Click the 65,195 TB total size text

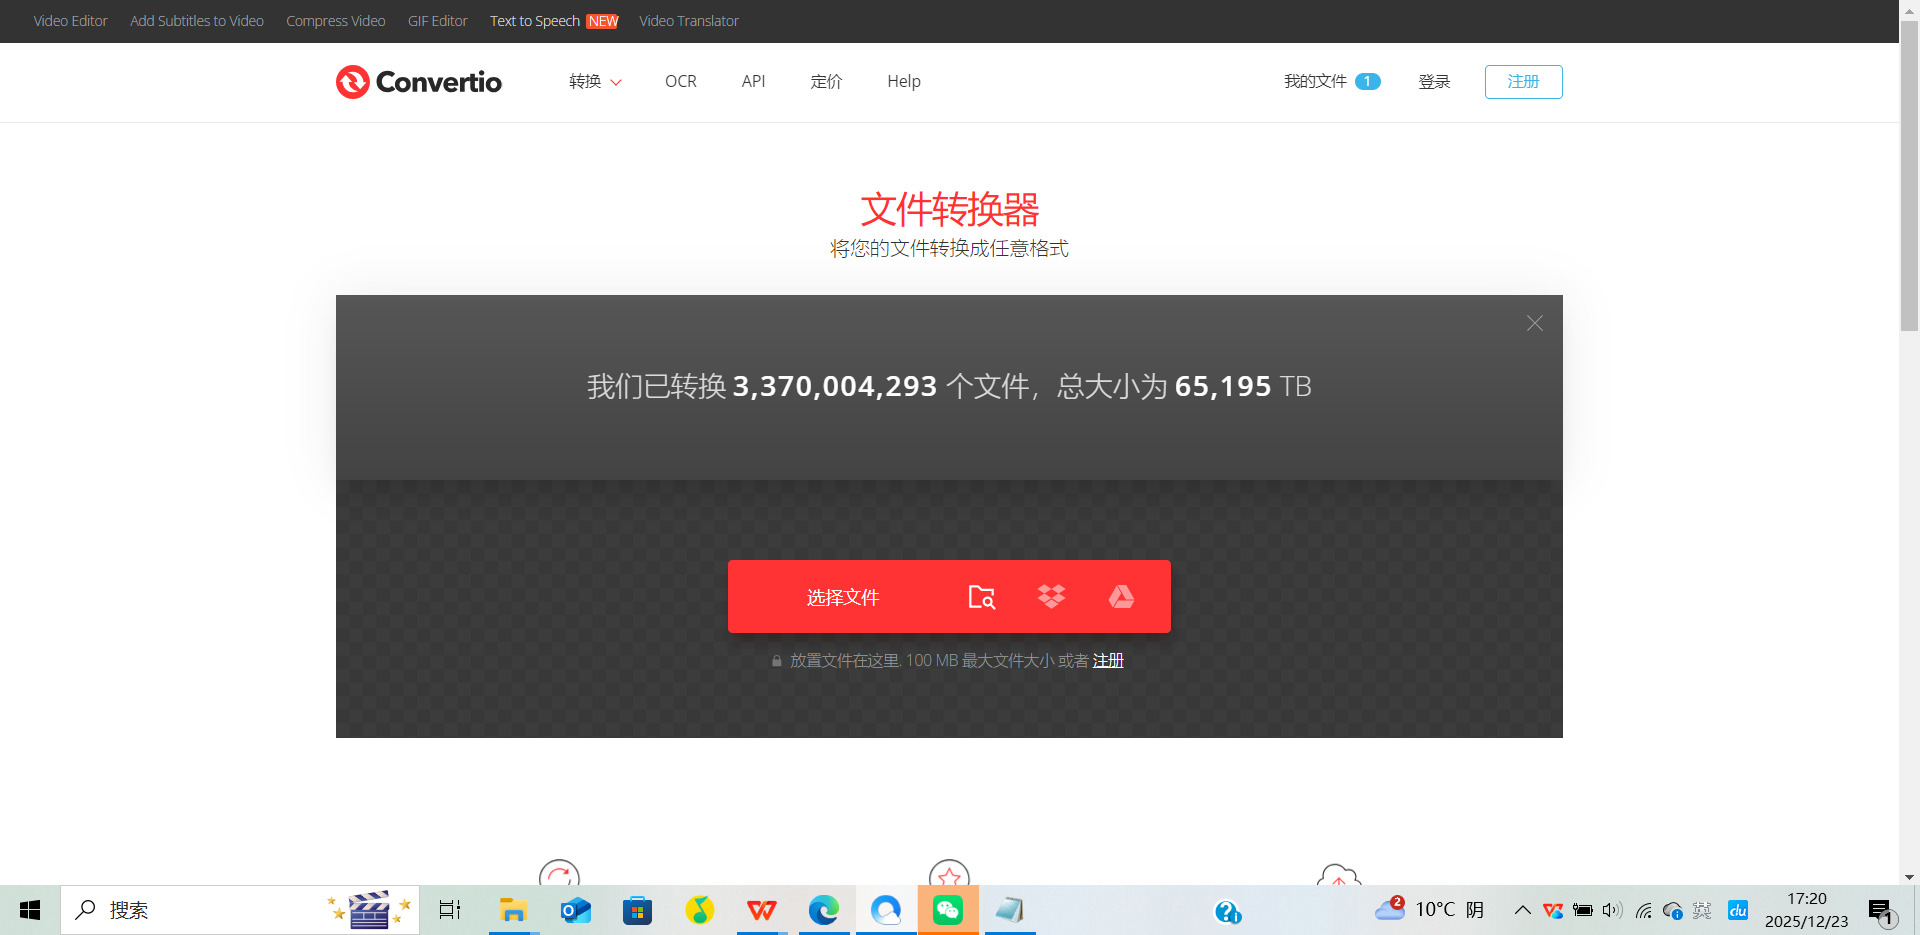pyautogui.click(x=1243, y=386)
